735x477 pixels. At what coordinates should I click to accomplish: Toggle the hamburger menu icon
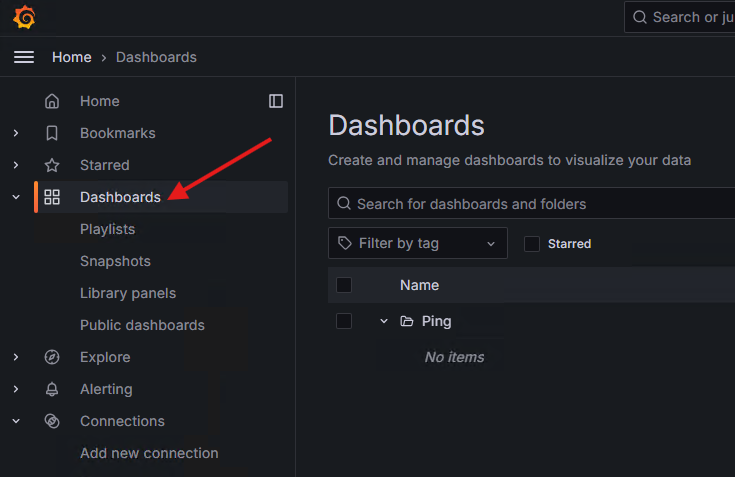point(24,57)
